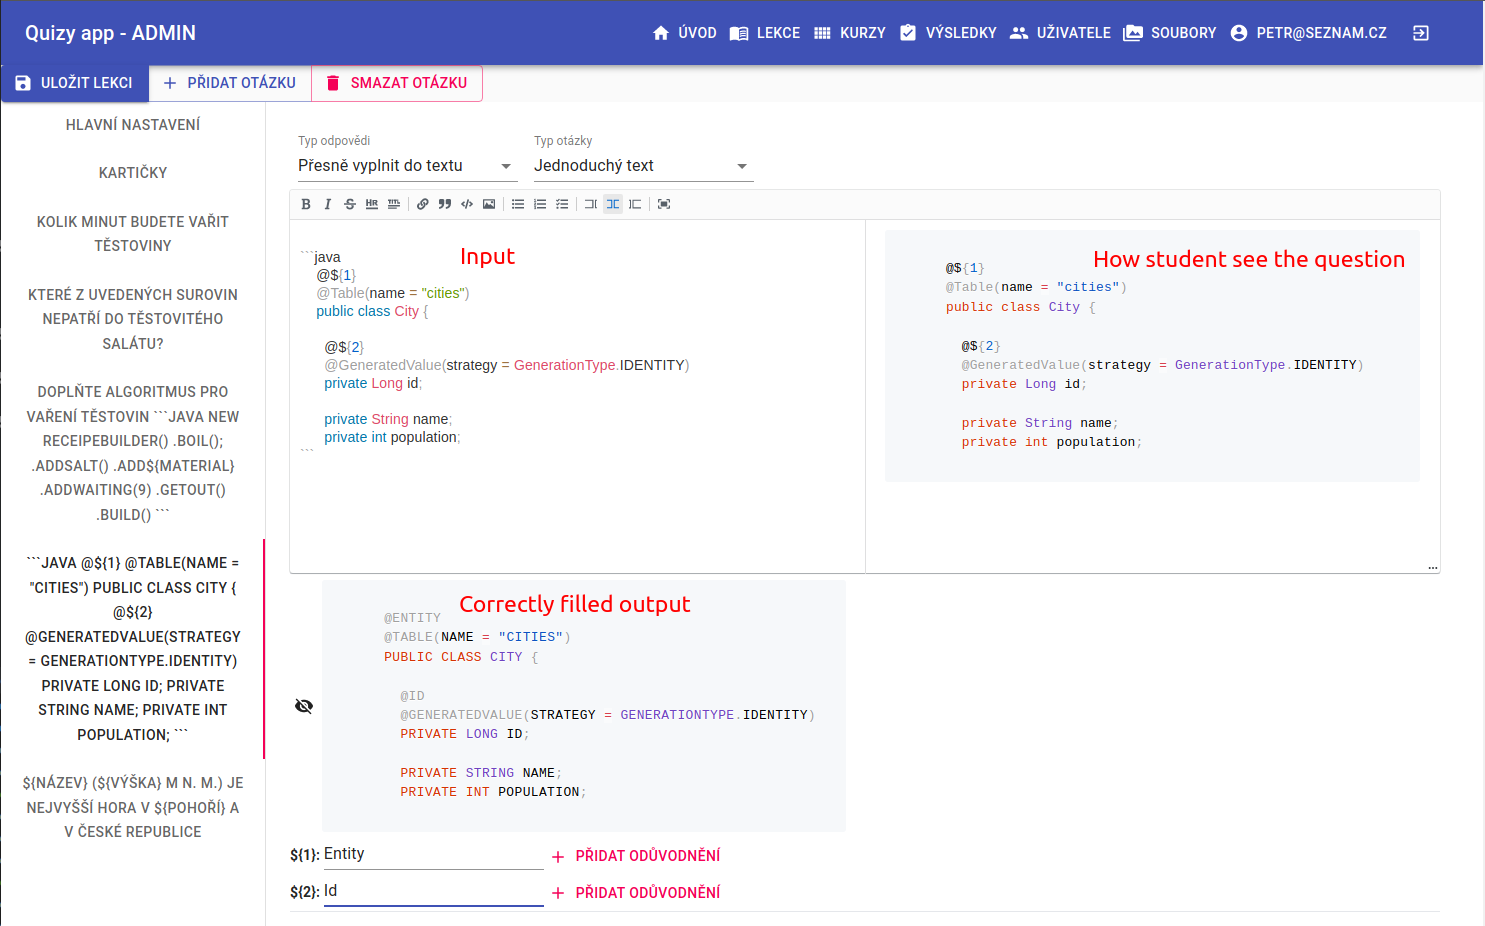
Task: Open NEJVYŠŠÍ HORA question in sidebar
Action: coord(133,807)
